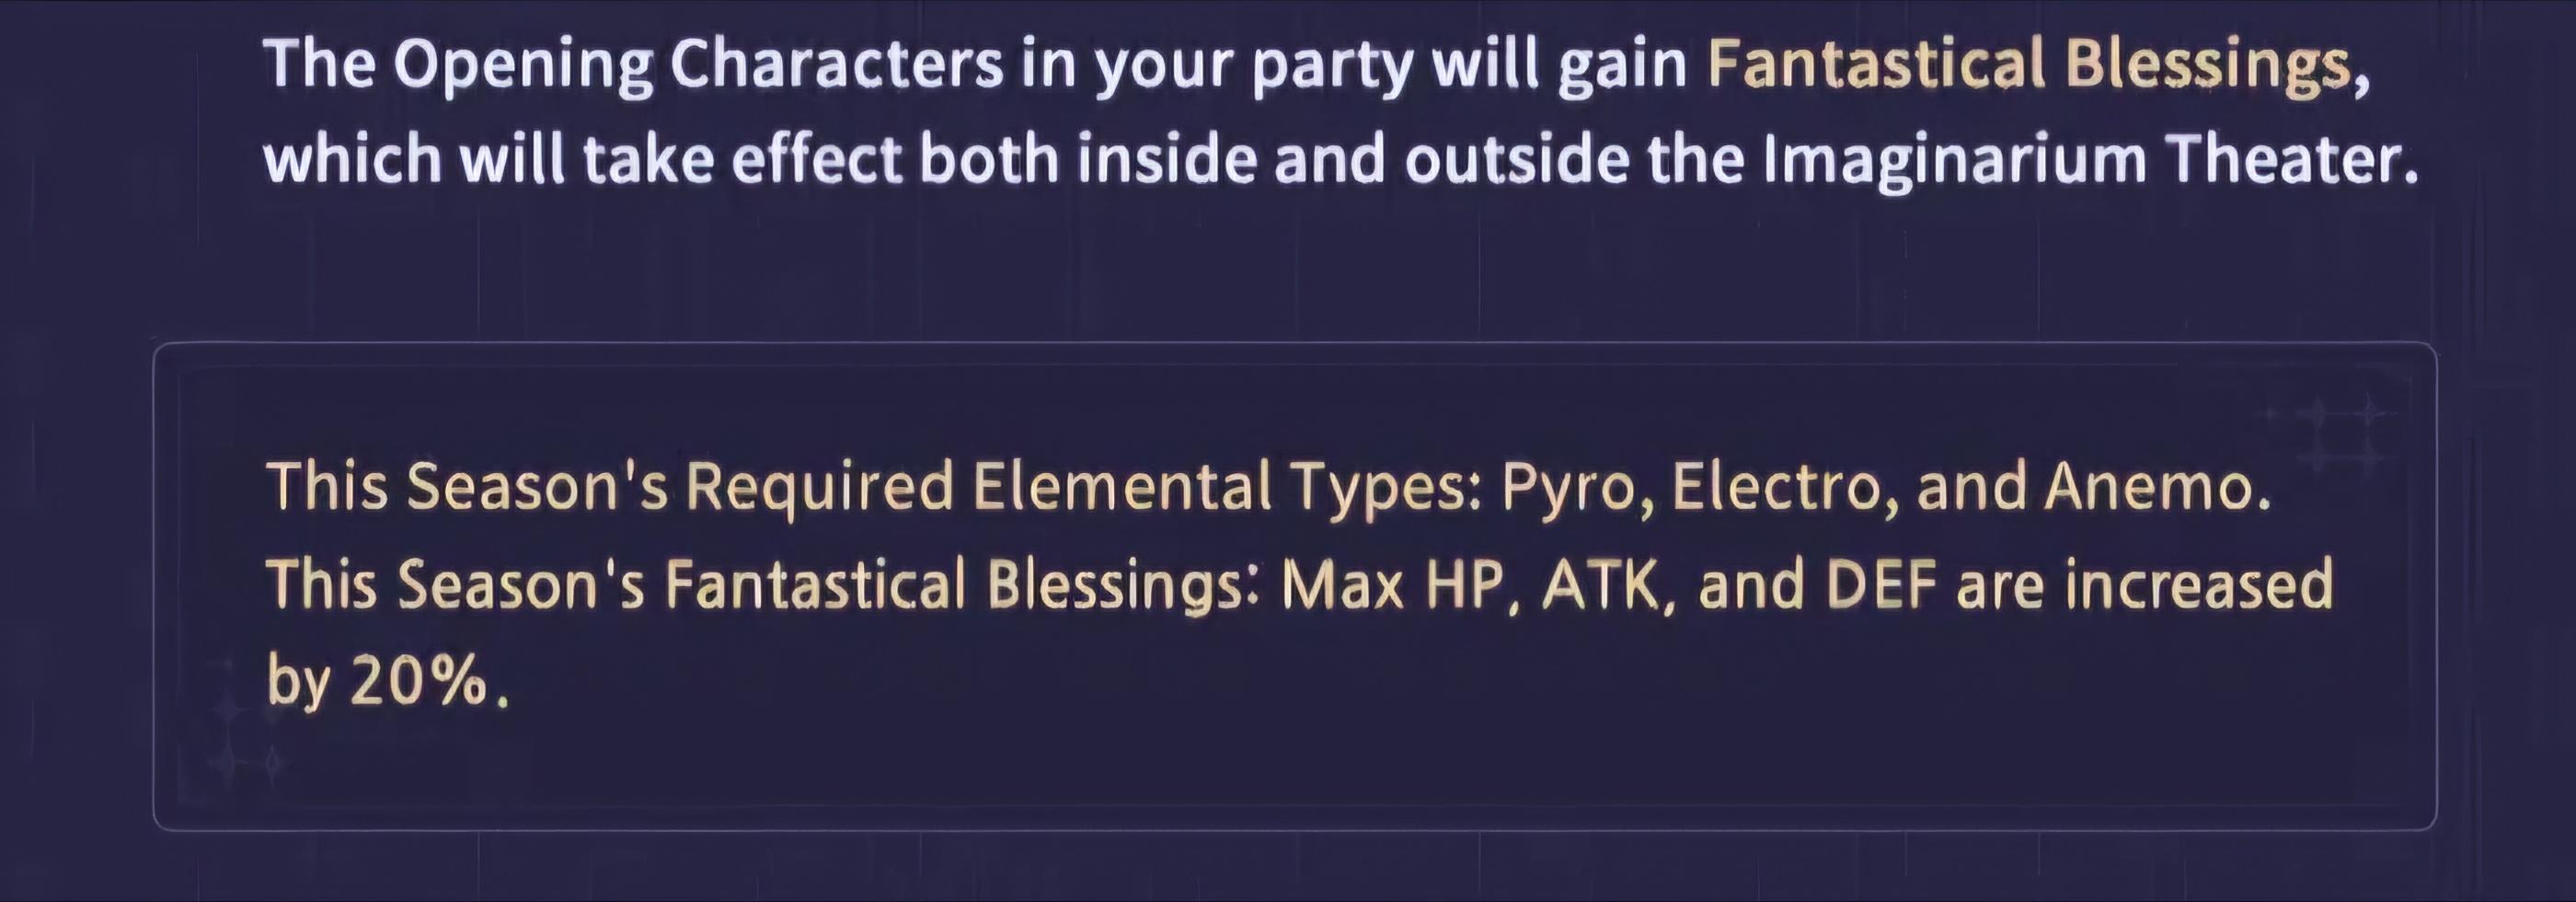The height and width of the screenshot is (902, 2576).
Task: Click the 'ATK' stat text
Action: pyautogui.click(x=1599, y=586)
